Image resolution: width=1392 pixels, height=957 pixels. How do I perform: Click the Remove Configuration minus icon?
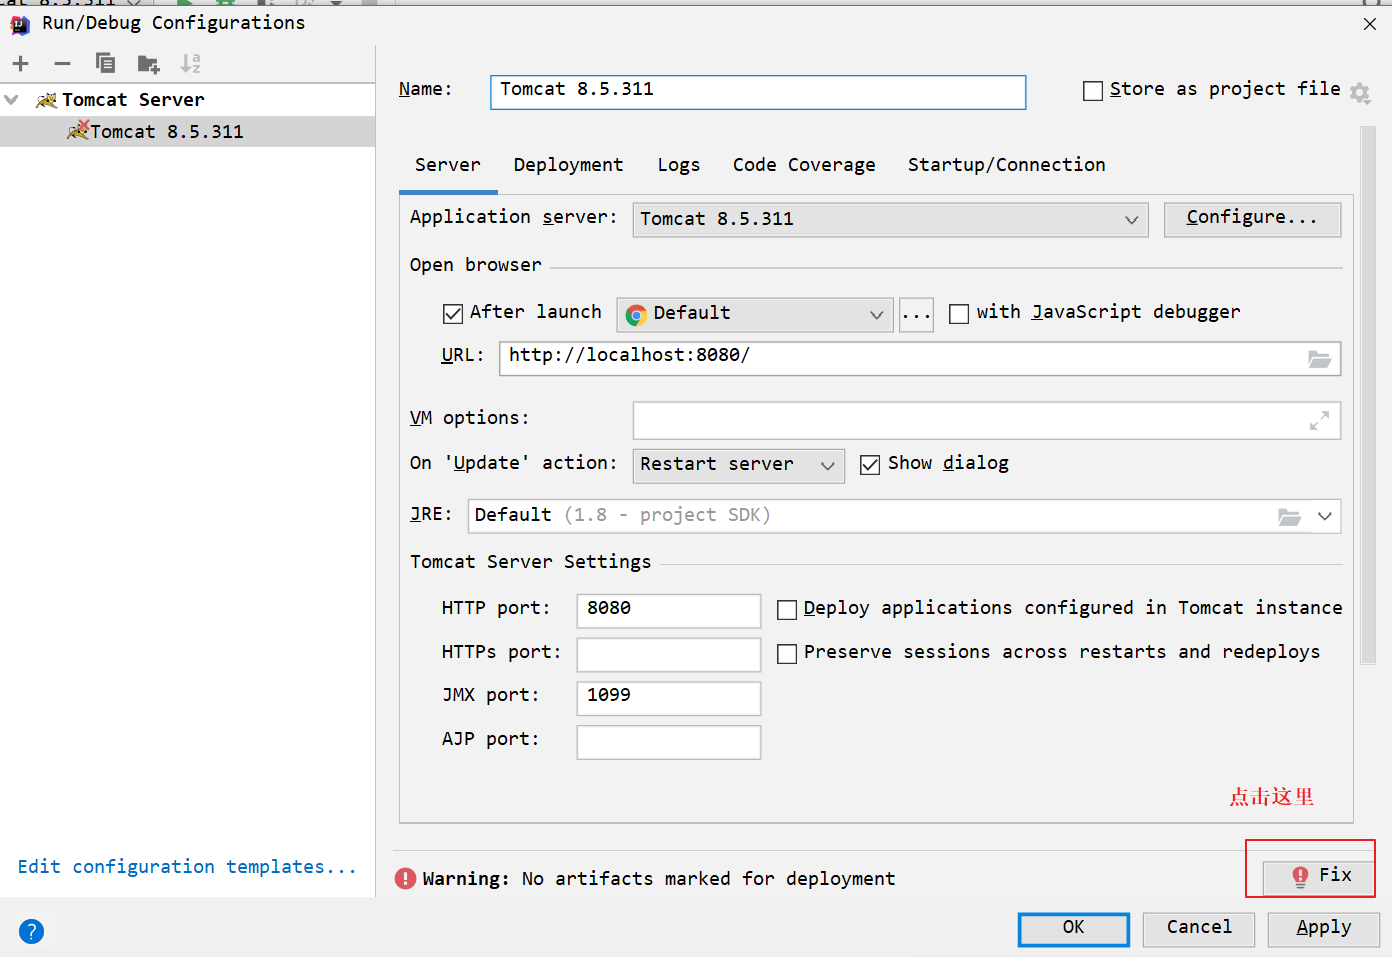tap(62, 64)
